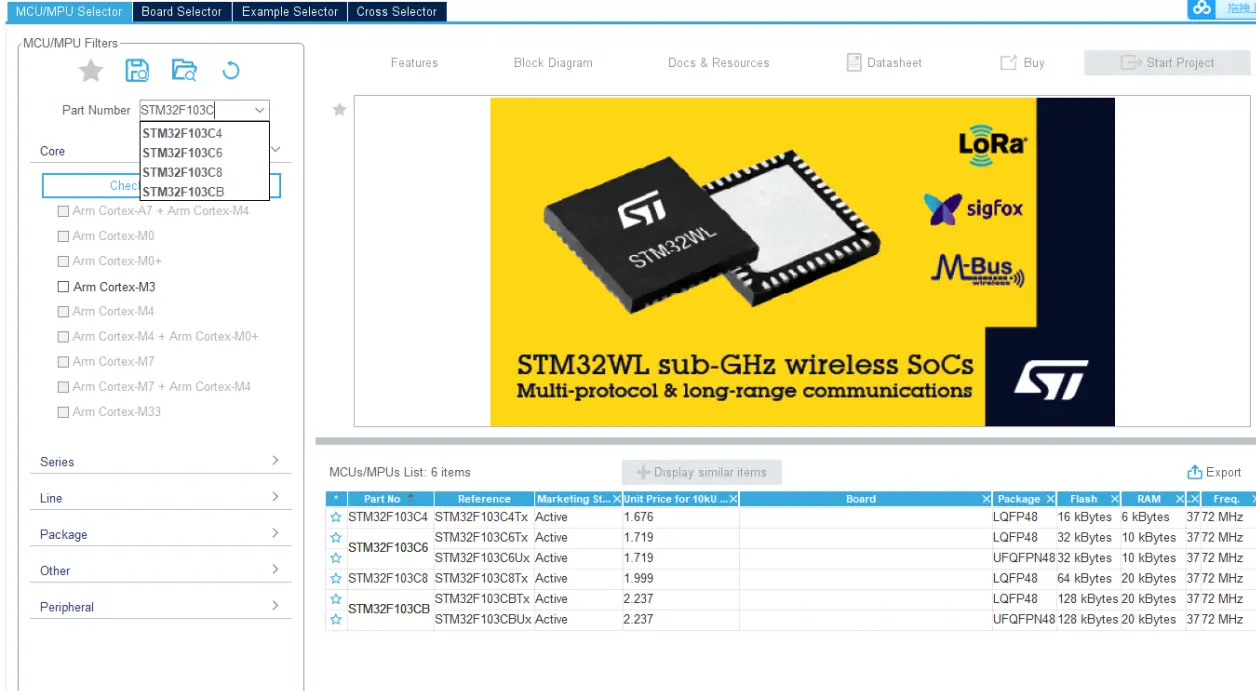Click the 1.676 unit price cell

(x=680, y=518)
